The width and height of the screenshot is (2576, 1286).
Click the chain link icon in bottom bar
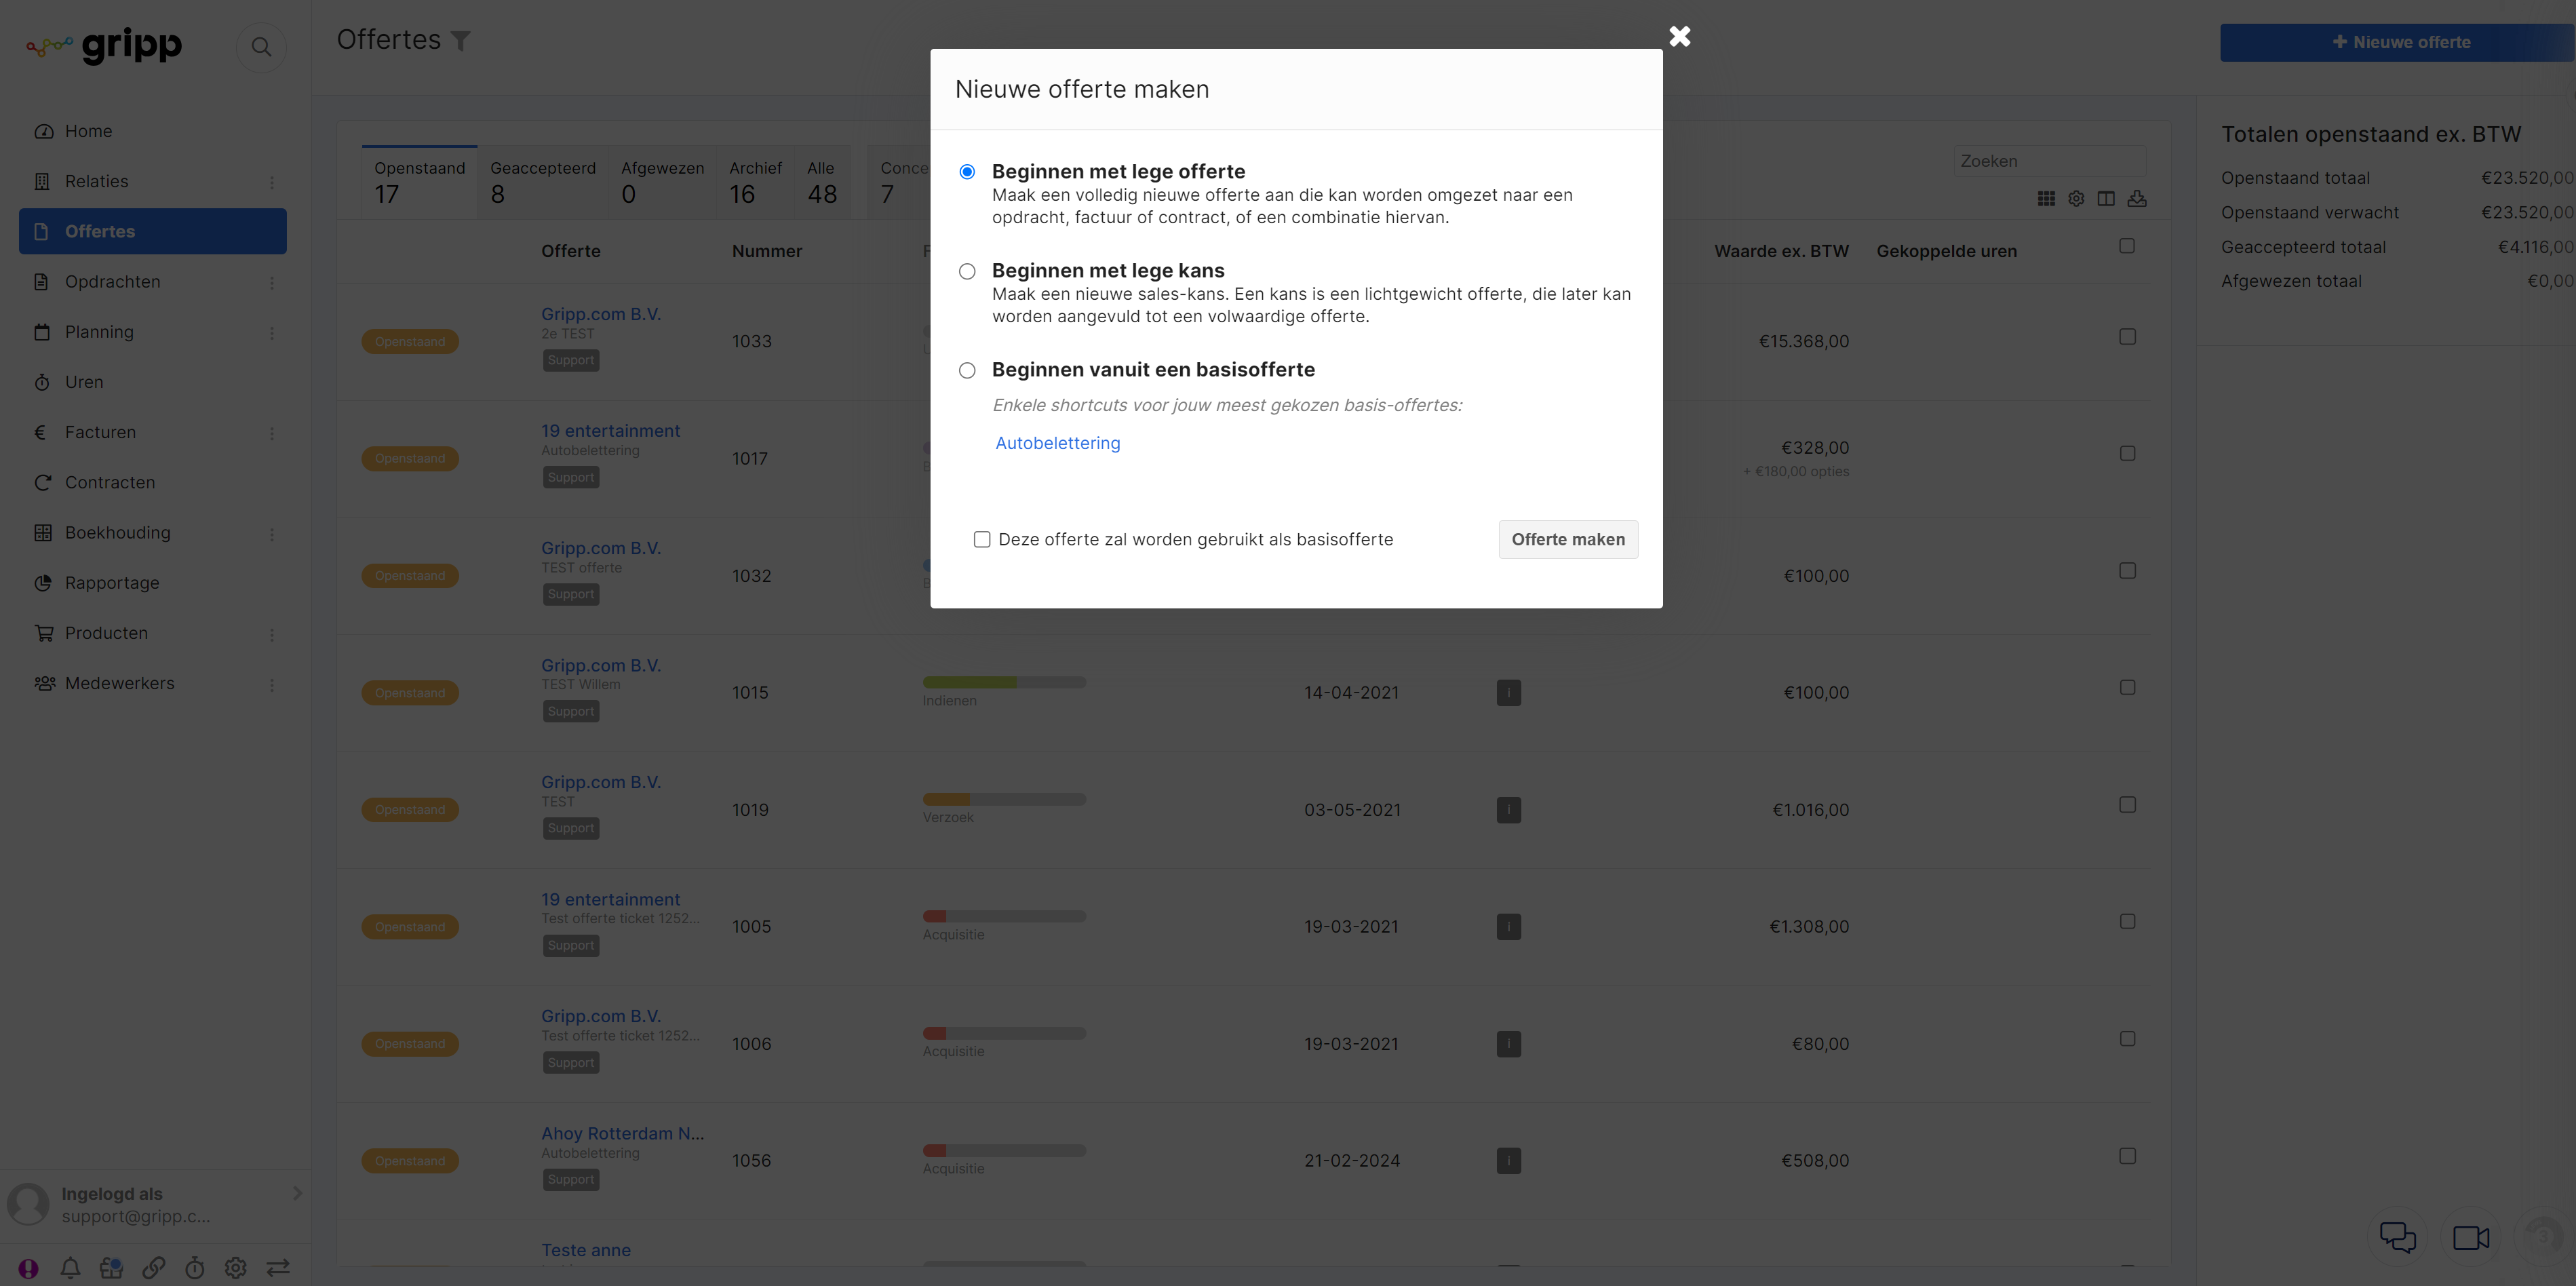[x=153, y=1268]
